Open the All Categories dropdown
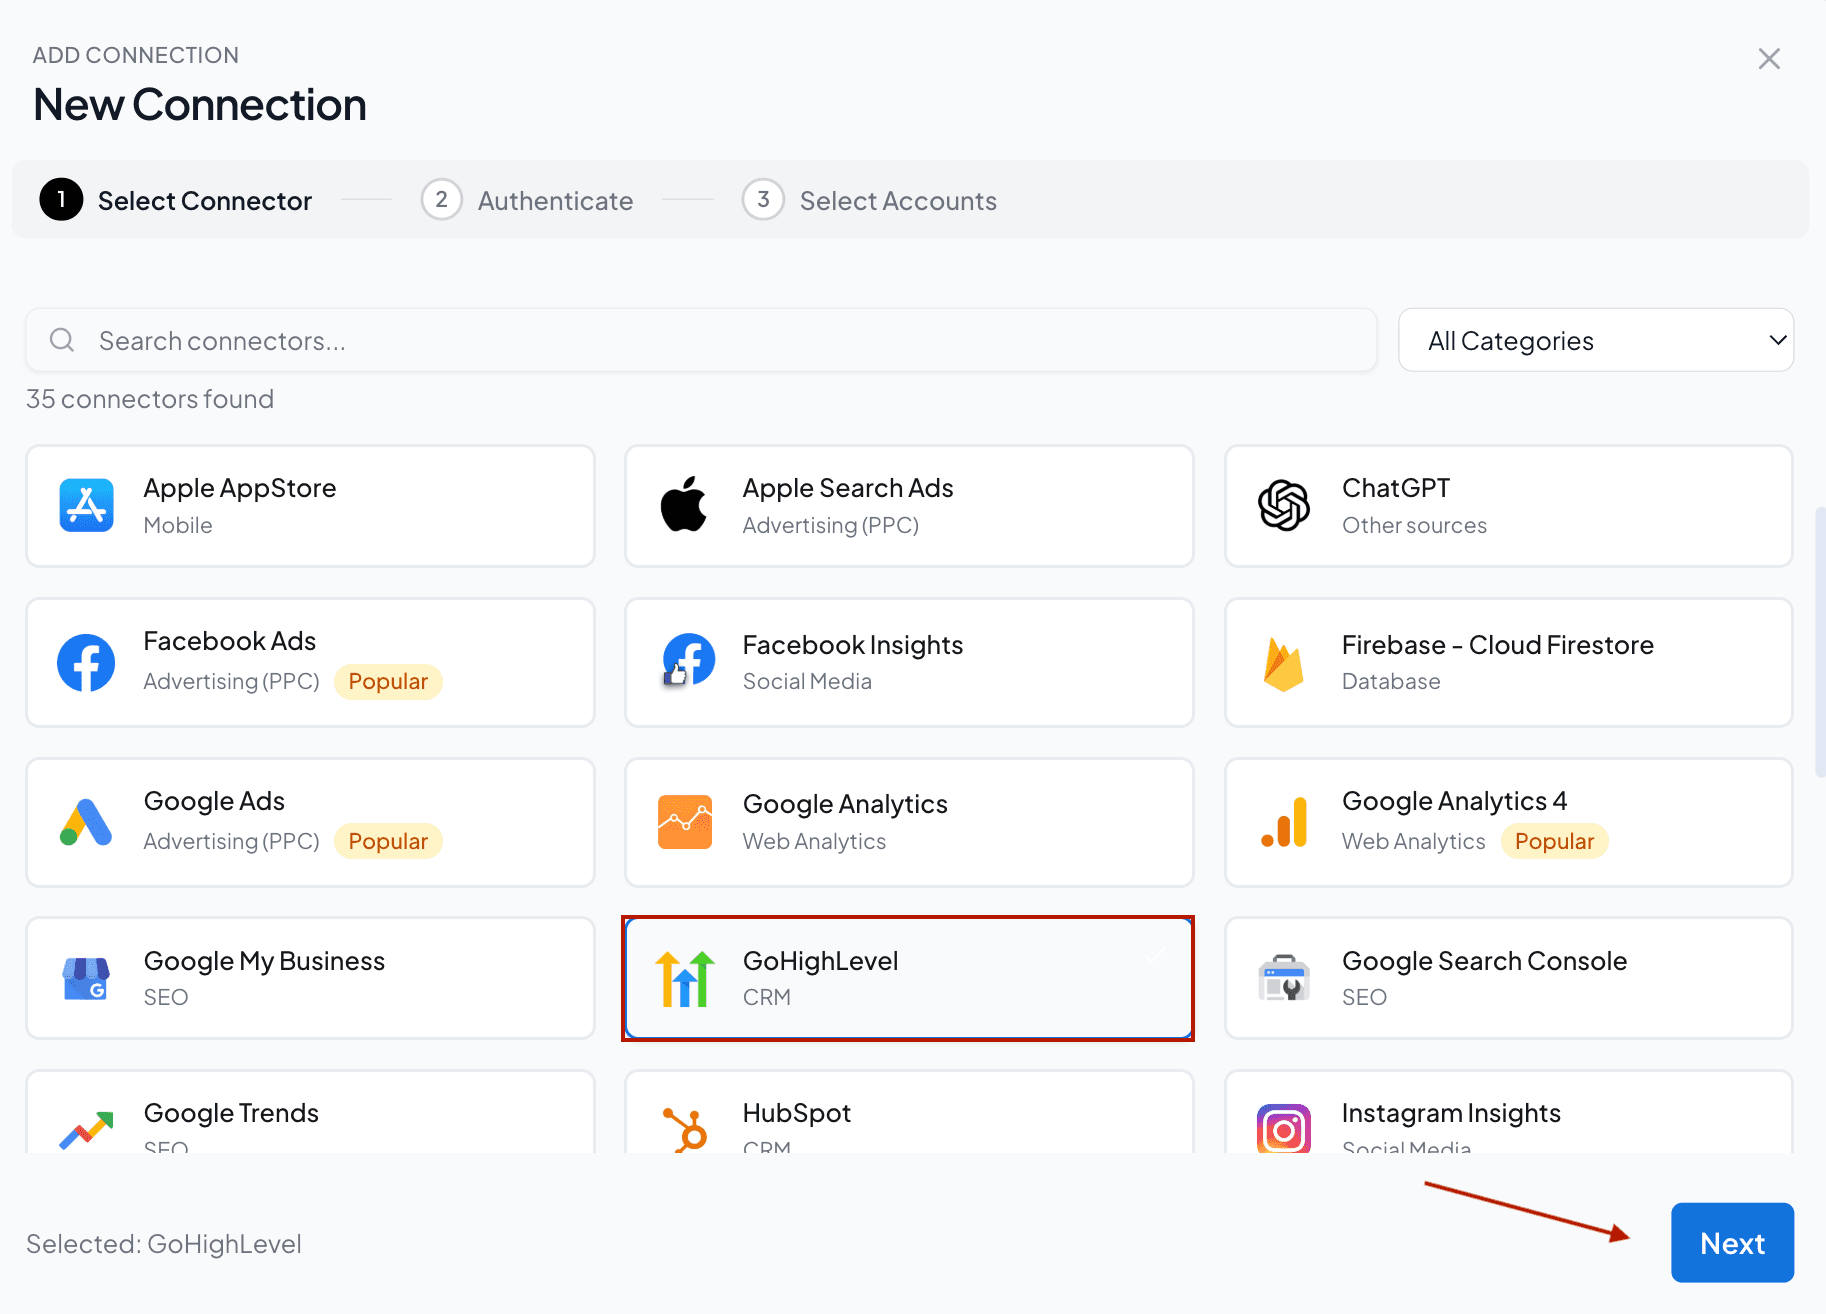Screen dimensions: 1826x1314 [1596, 340]
